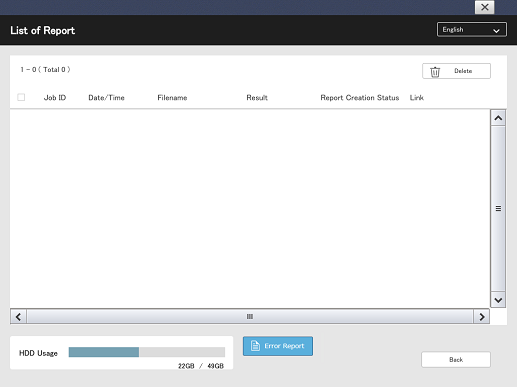Click the Back button
The width and height of the screenshot is (517, 387).
pos(456,359)
